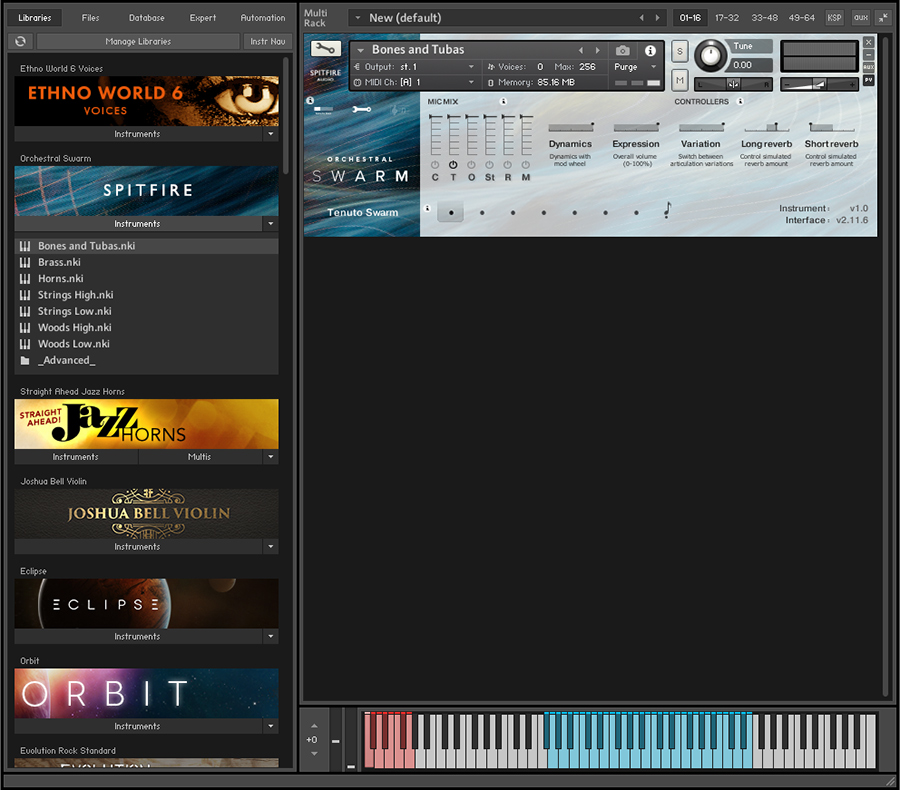This screenshot has width=900, height=790.
Task: Click the AUX button on instrument header
Action: tap(868, 67)
